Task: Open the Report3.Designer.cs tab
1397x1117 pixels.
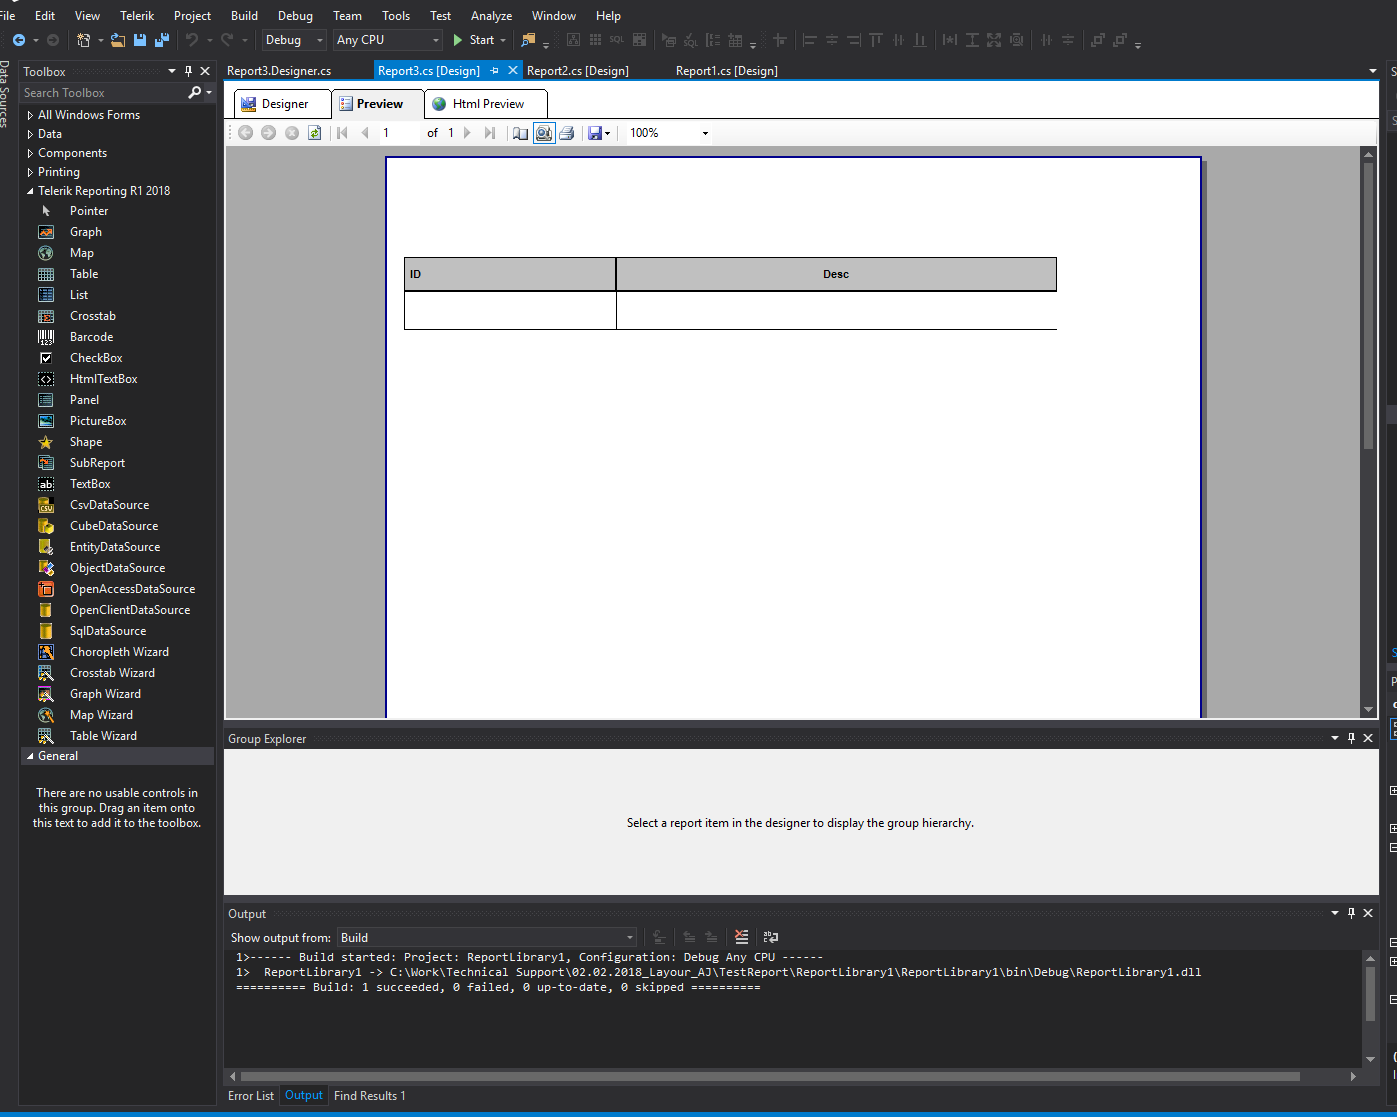Action: click(x=279, y=71)
